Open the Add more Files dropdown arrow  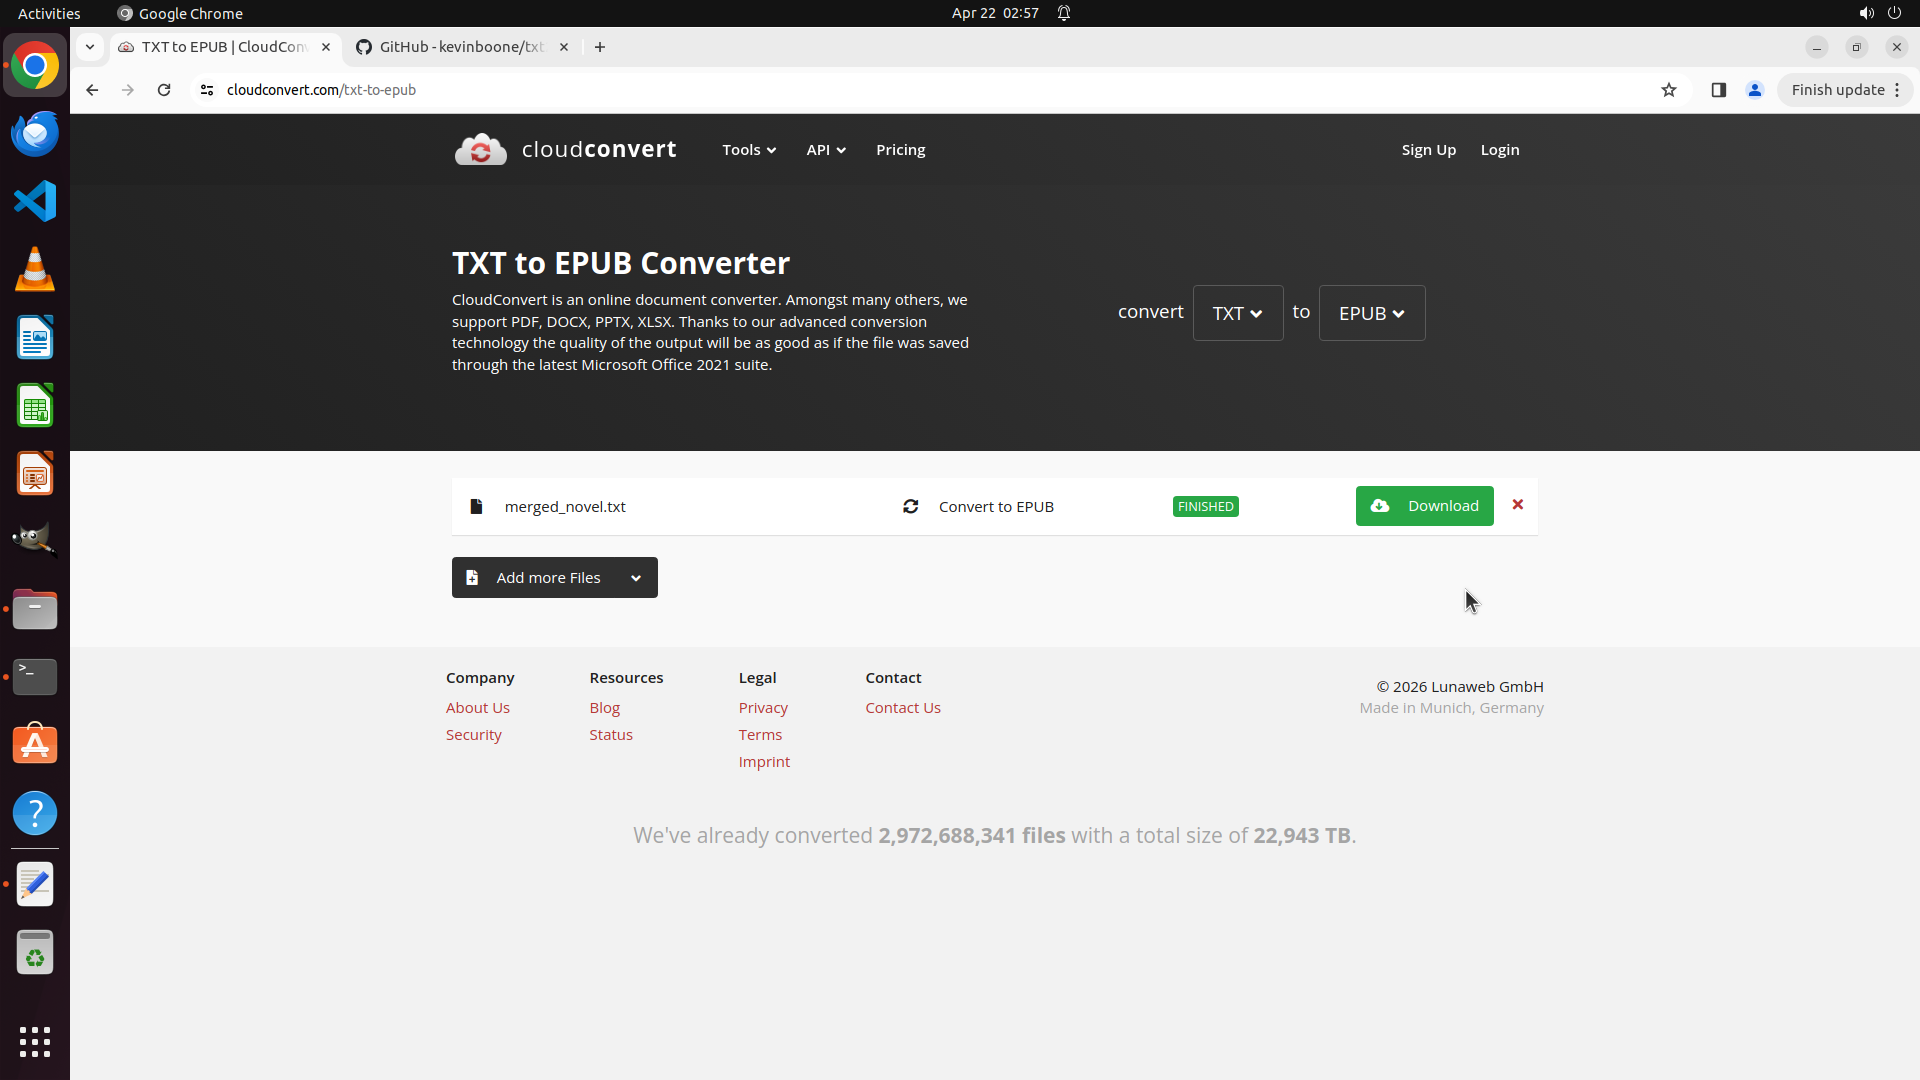[636, 578]
